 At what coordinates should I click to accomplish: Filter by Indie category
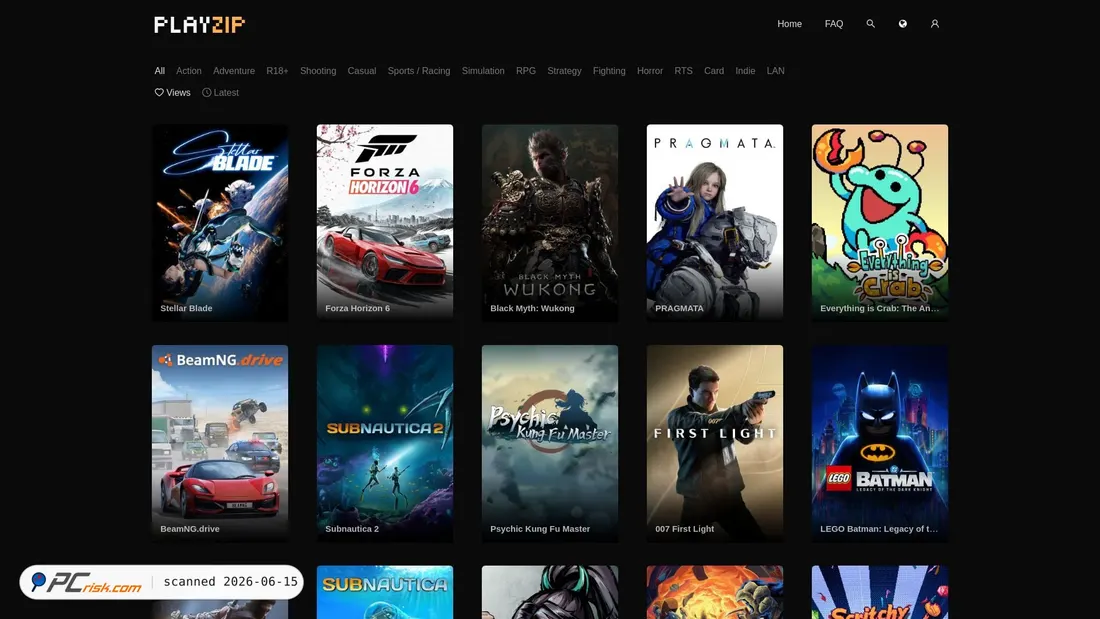click(745, 71)
